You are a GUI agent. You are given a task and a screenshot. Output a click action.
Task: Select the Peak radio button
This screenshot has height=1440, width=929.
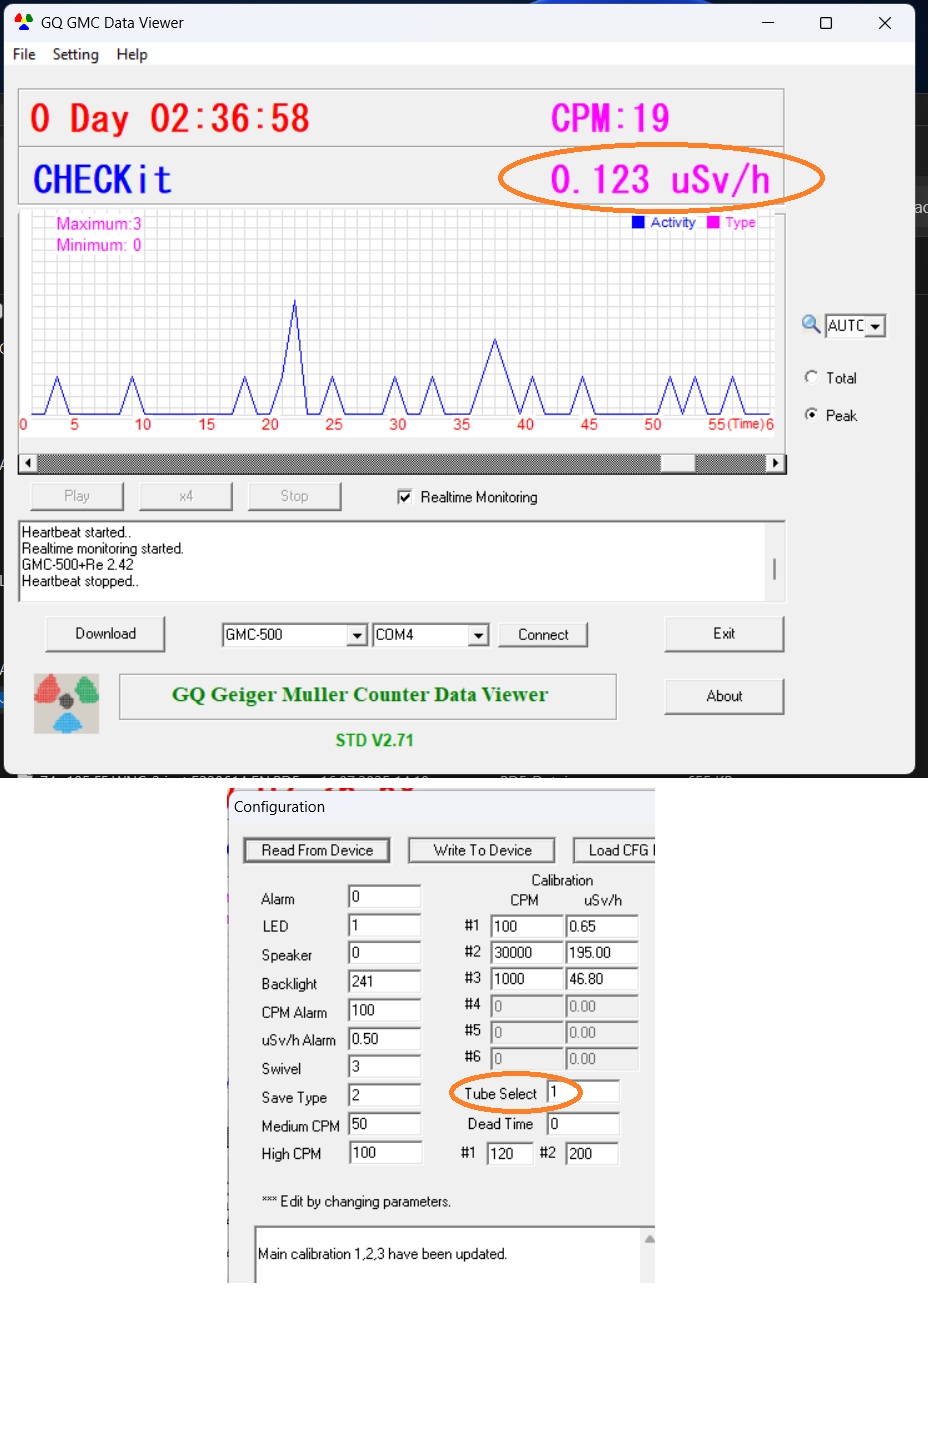[x=811, y=414]
